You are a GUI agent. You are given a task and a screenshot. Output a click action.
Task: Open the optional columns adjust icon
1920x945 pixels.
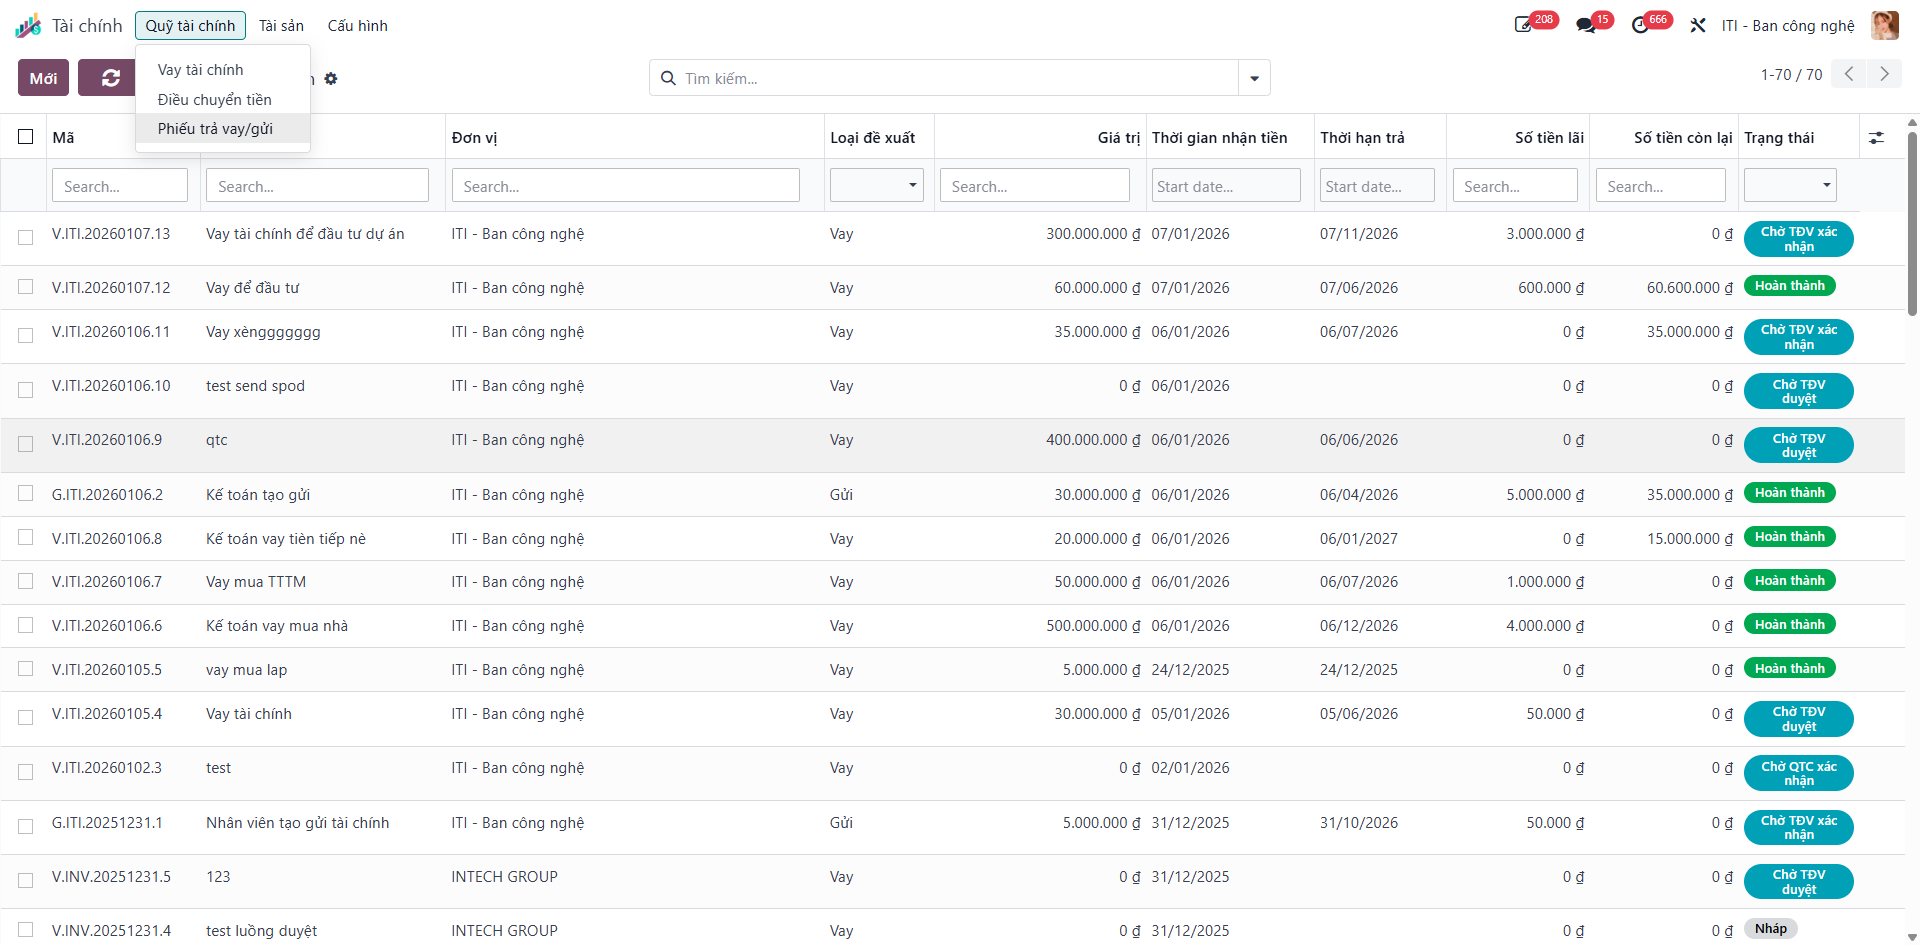pyautogui.click(x=1876, y=138)
